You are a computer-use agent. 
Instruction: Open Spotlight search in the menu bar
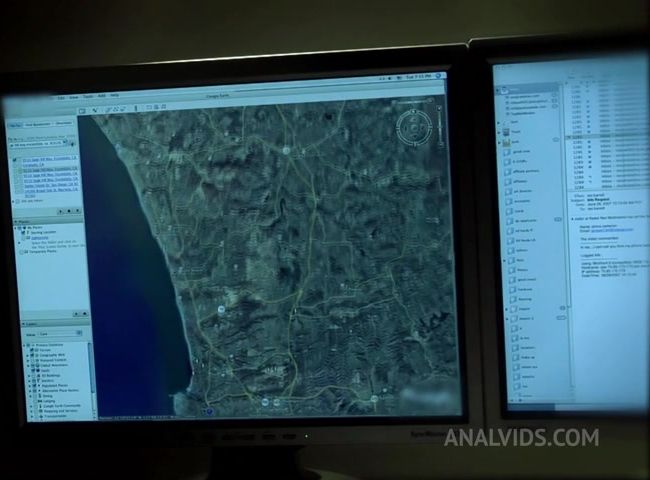(x=439, y=76)
